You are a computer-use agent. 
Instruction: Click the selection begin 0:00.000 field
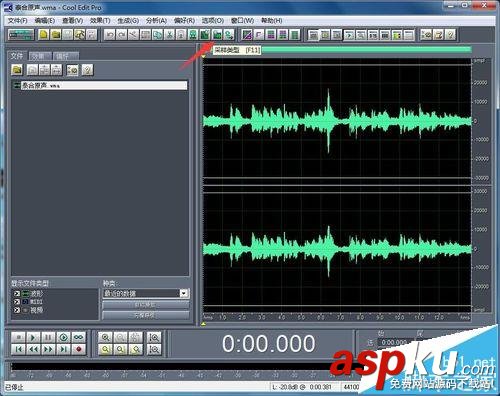point(394,343)
